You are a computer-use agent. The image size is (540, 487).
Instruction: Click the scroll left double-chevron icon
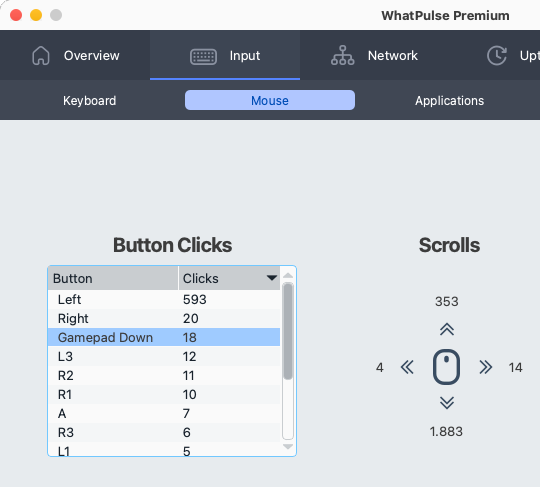[407, 367]
